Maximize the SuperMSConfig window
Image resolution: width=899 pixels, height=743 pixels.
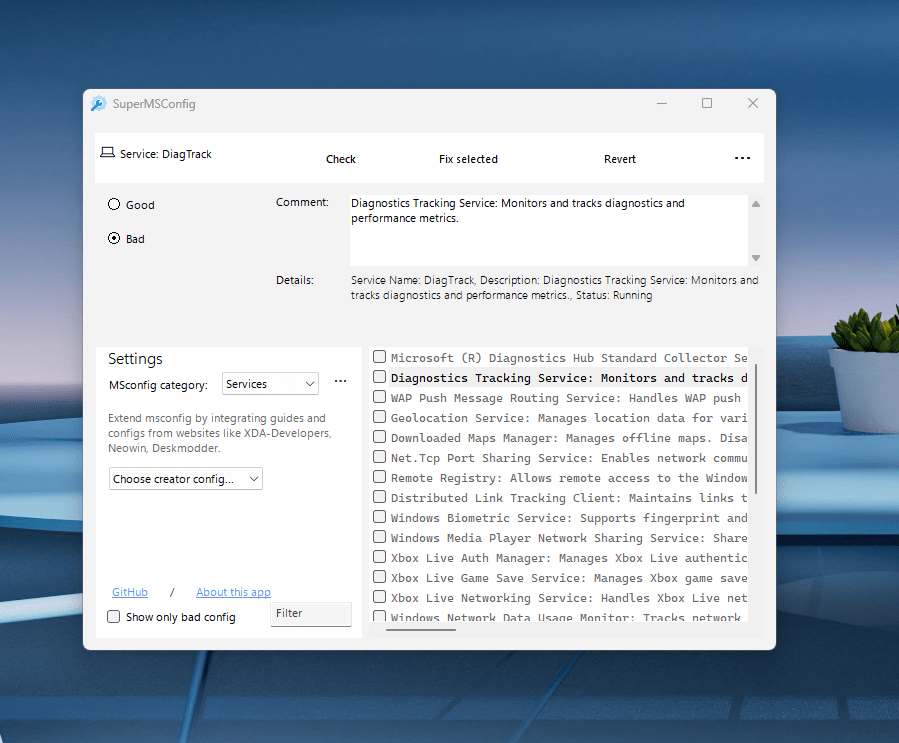click(x=707, y=103)
